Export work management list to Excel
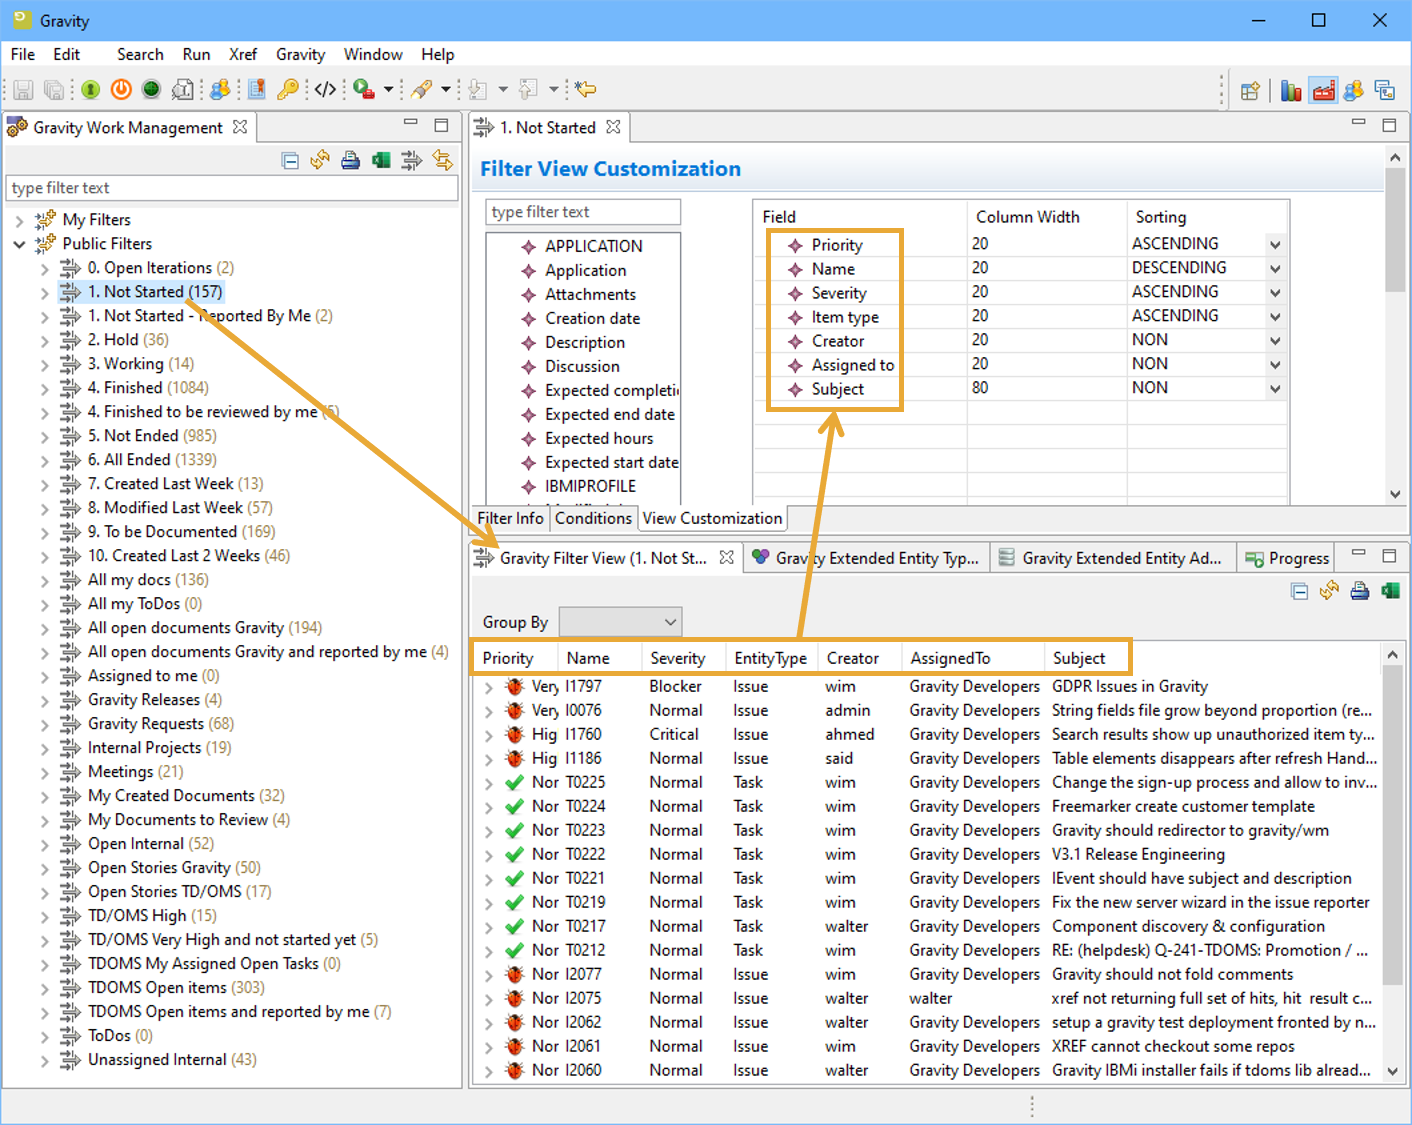 coord(381,160)
